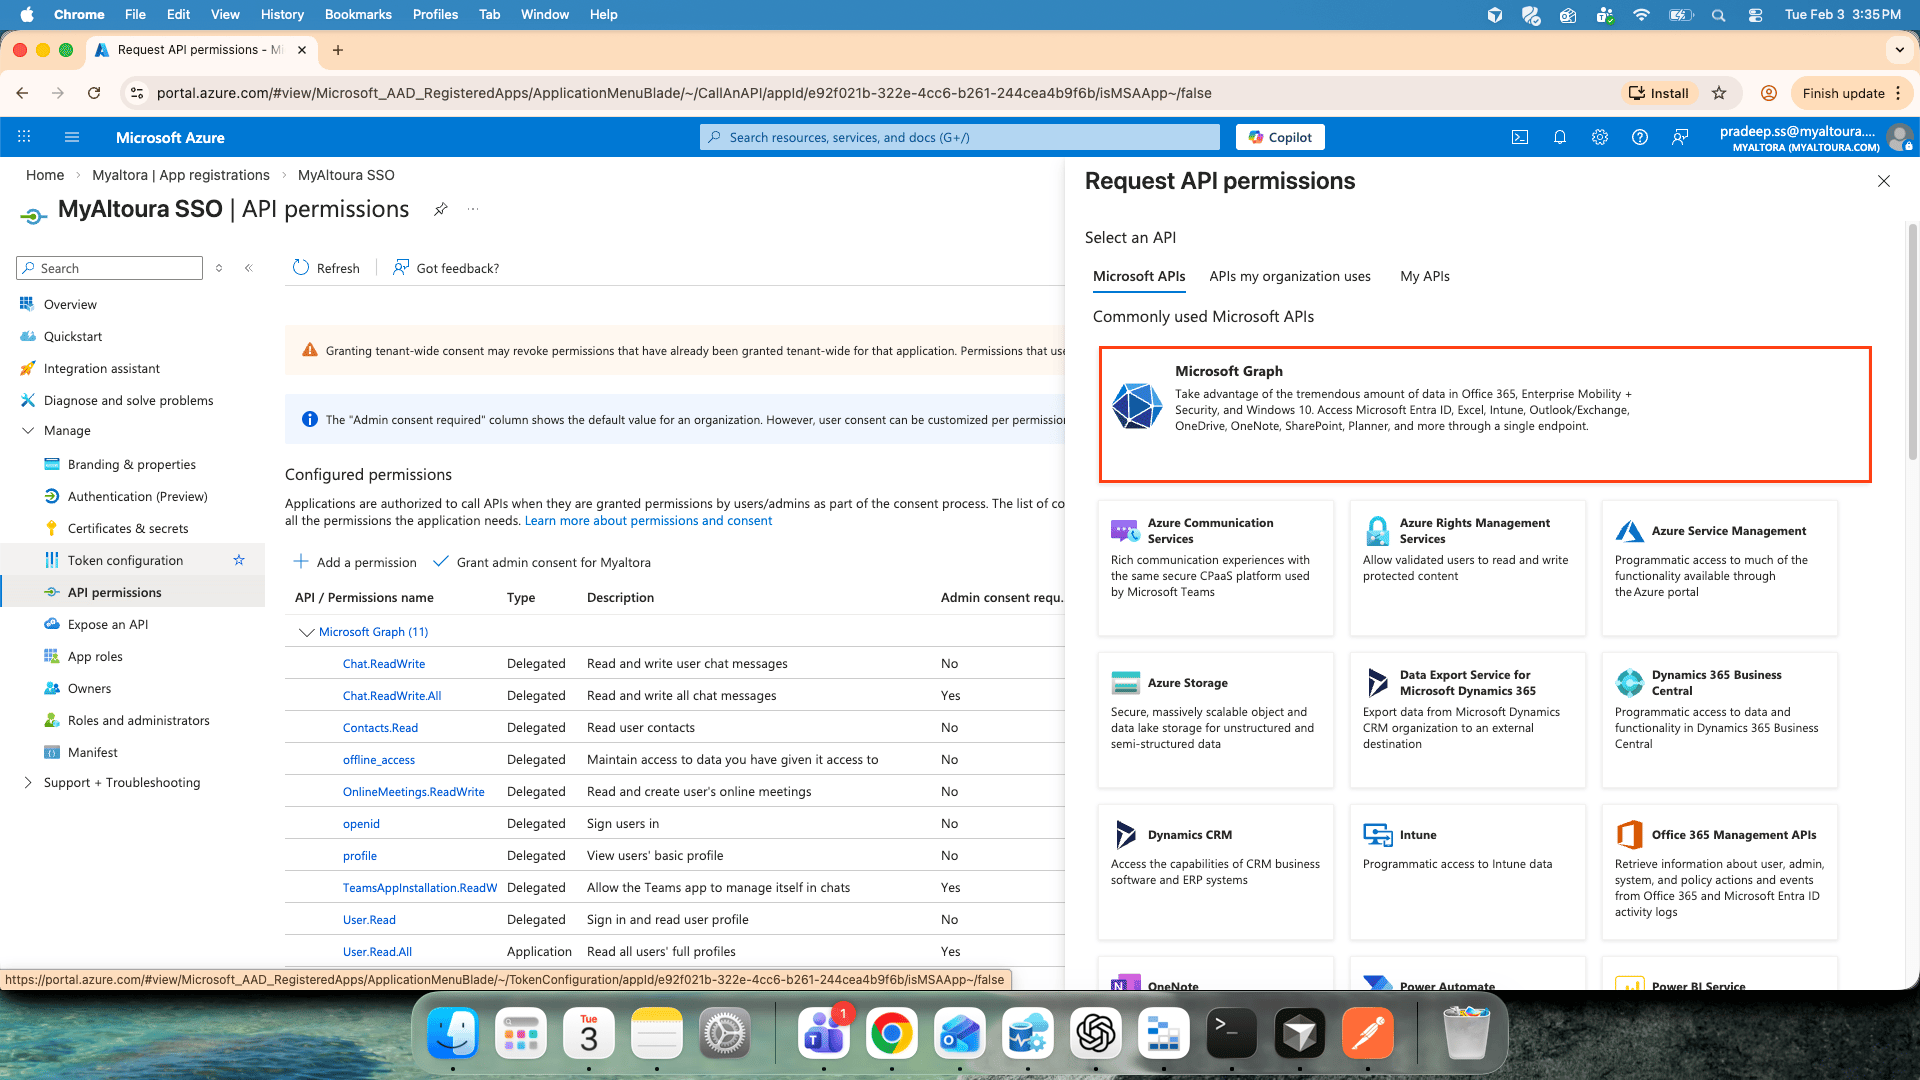
Task: Open Expose an API
Action: [107, 624]
